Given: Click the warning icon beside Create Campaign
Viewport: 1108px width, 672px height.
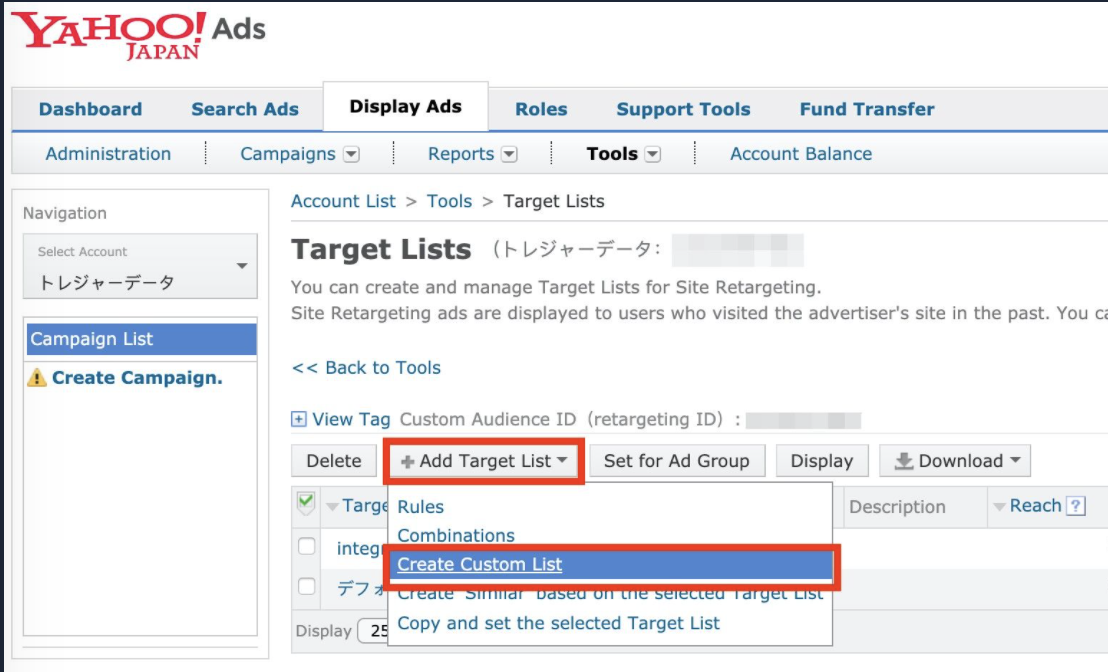Looking at the screenshot, I should 37,378.
